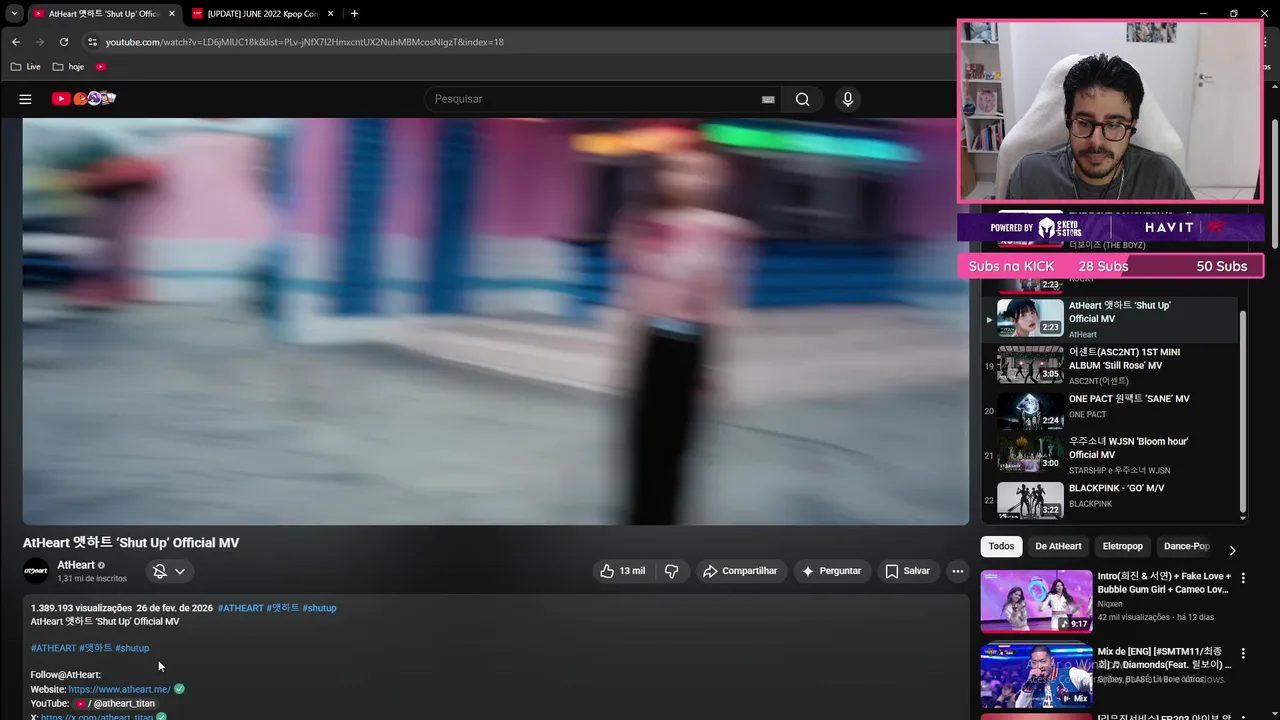Screen dimensions: 1280x720
Task: Open the hoje bookmarks folder
Action: [x=69, y=67]
